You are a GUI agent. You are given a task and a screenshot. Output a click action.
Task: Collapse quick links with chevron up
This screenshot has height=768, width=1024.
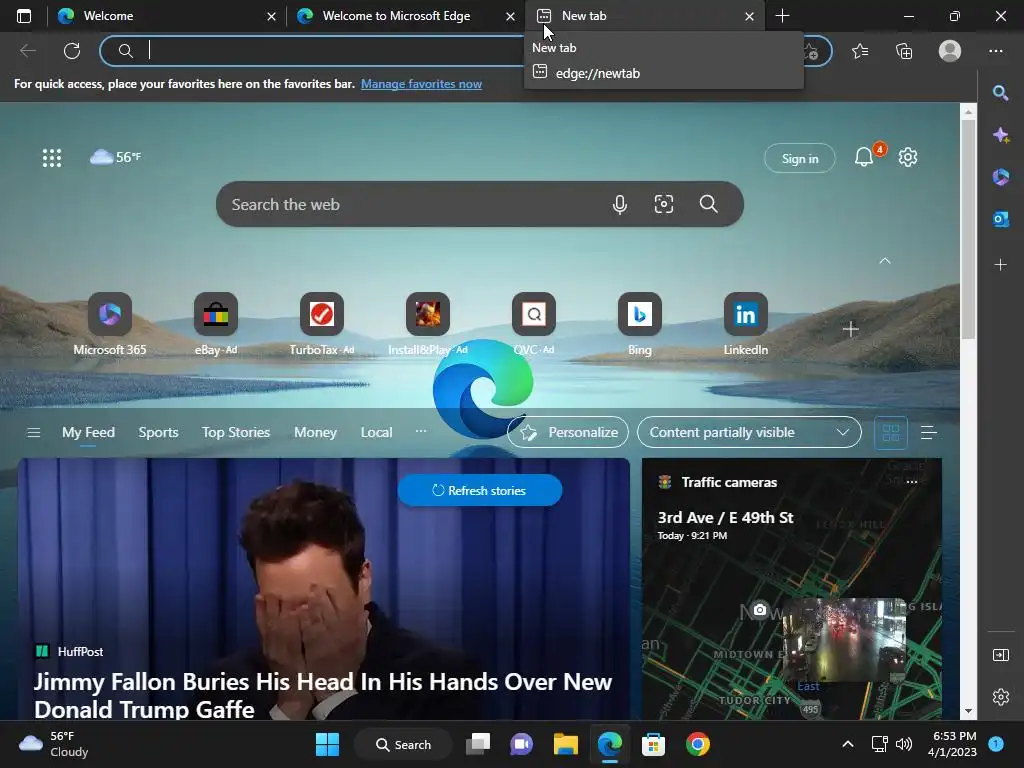tap(885, 261)
